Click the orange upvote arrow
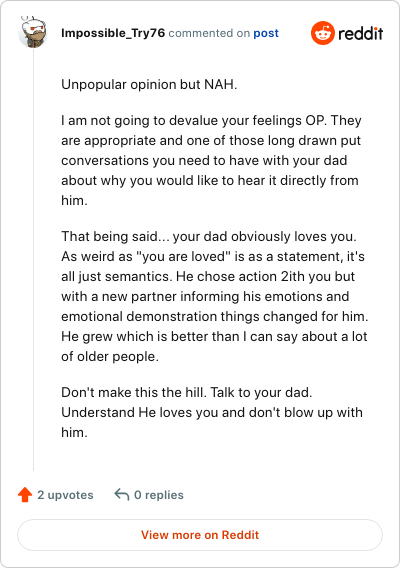Image resolution: width=400 pixels, height=568 pixels. pos(25,495)
